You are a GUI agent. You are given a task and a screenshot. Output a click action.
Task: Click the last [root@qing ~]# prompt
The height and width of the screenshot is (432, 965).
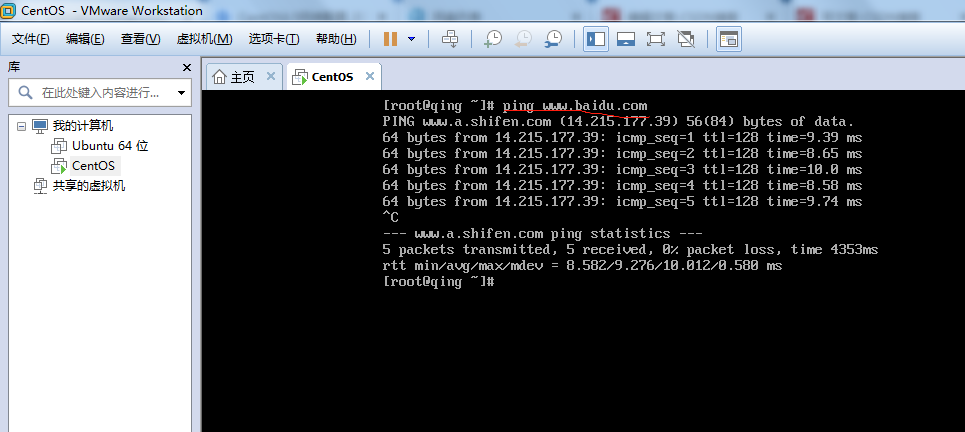click(438, 282)
